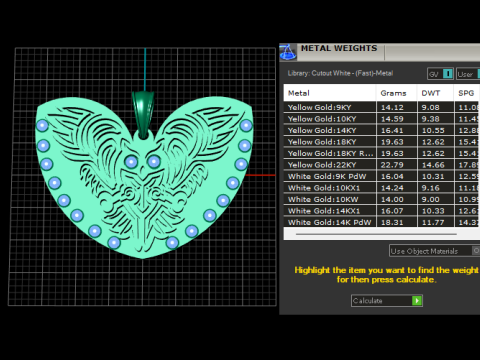Screen dimensions: 480x360
Task: Click the Library: Cutout White label
Action: click(340, 73)
